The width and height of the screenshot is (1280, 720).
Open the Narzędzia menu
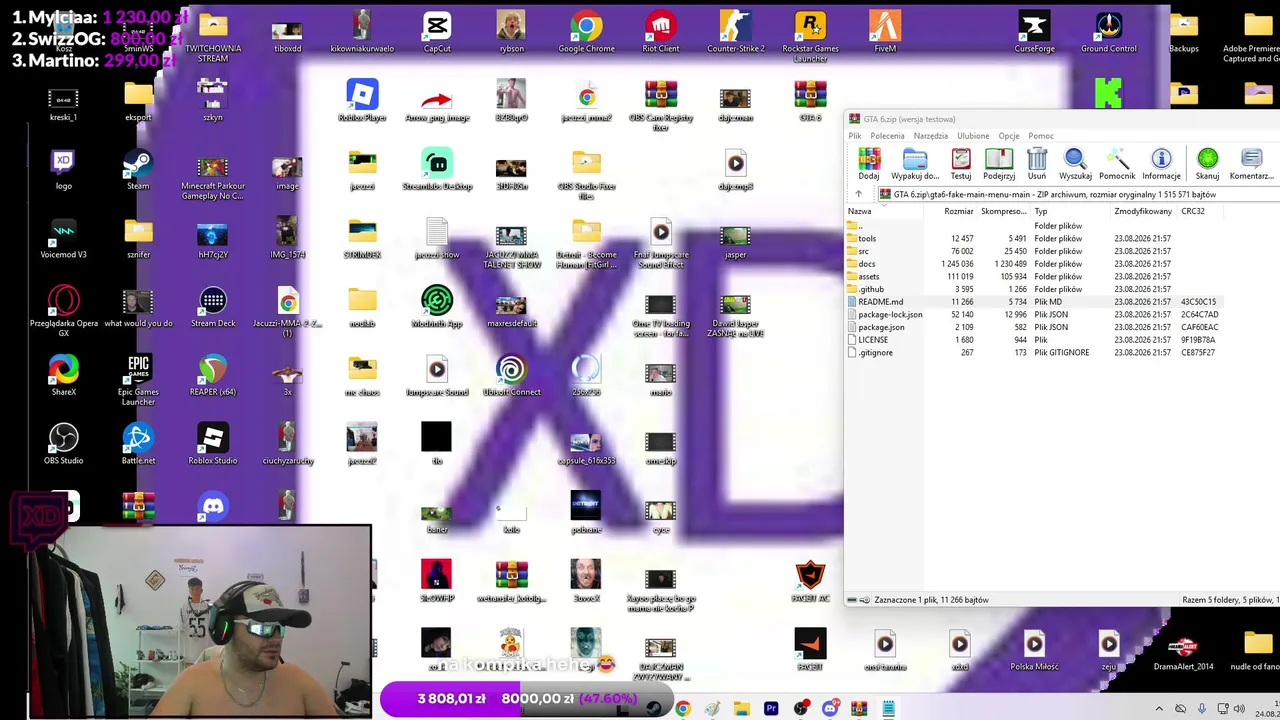[930, 136]
